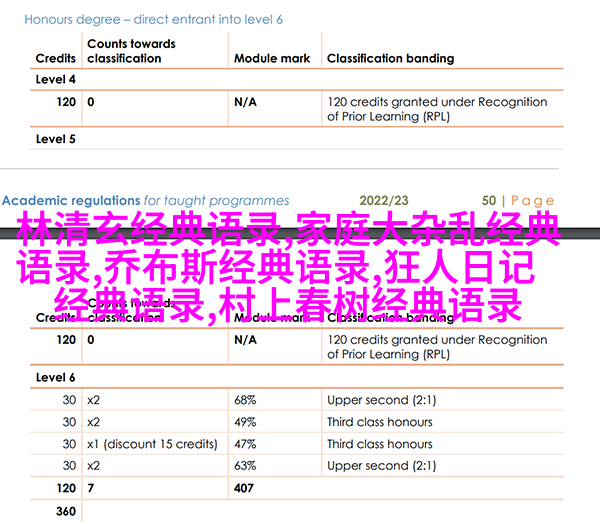Select the 'N/A' cell just above Level 6
Viewport: 600px width, 524px height.
pos(245,340)
